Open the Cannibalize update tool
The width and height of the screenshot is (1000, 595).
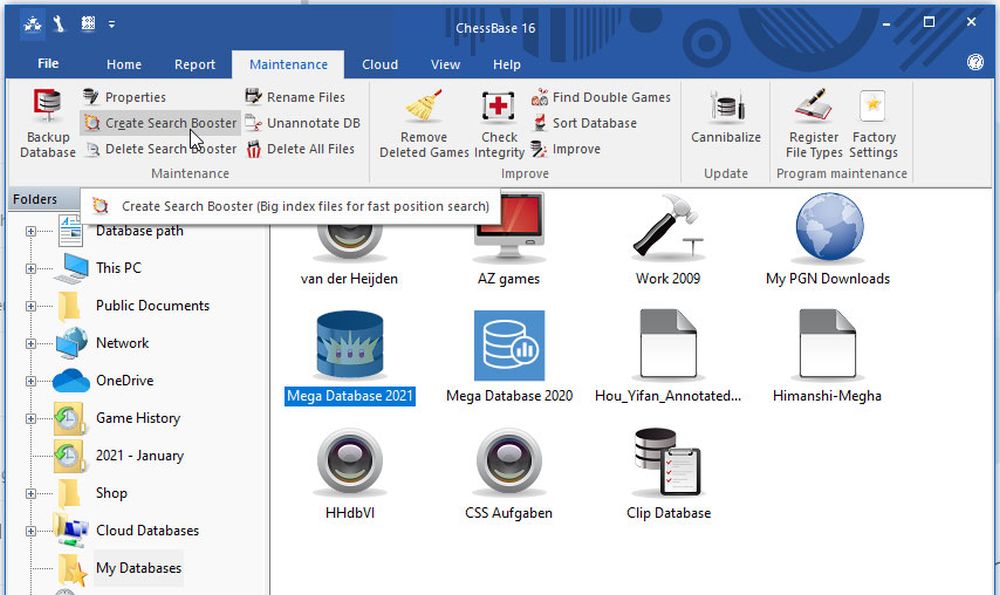tap(726, 108)
